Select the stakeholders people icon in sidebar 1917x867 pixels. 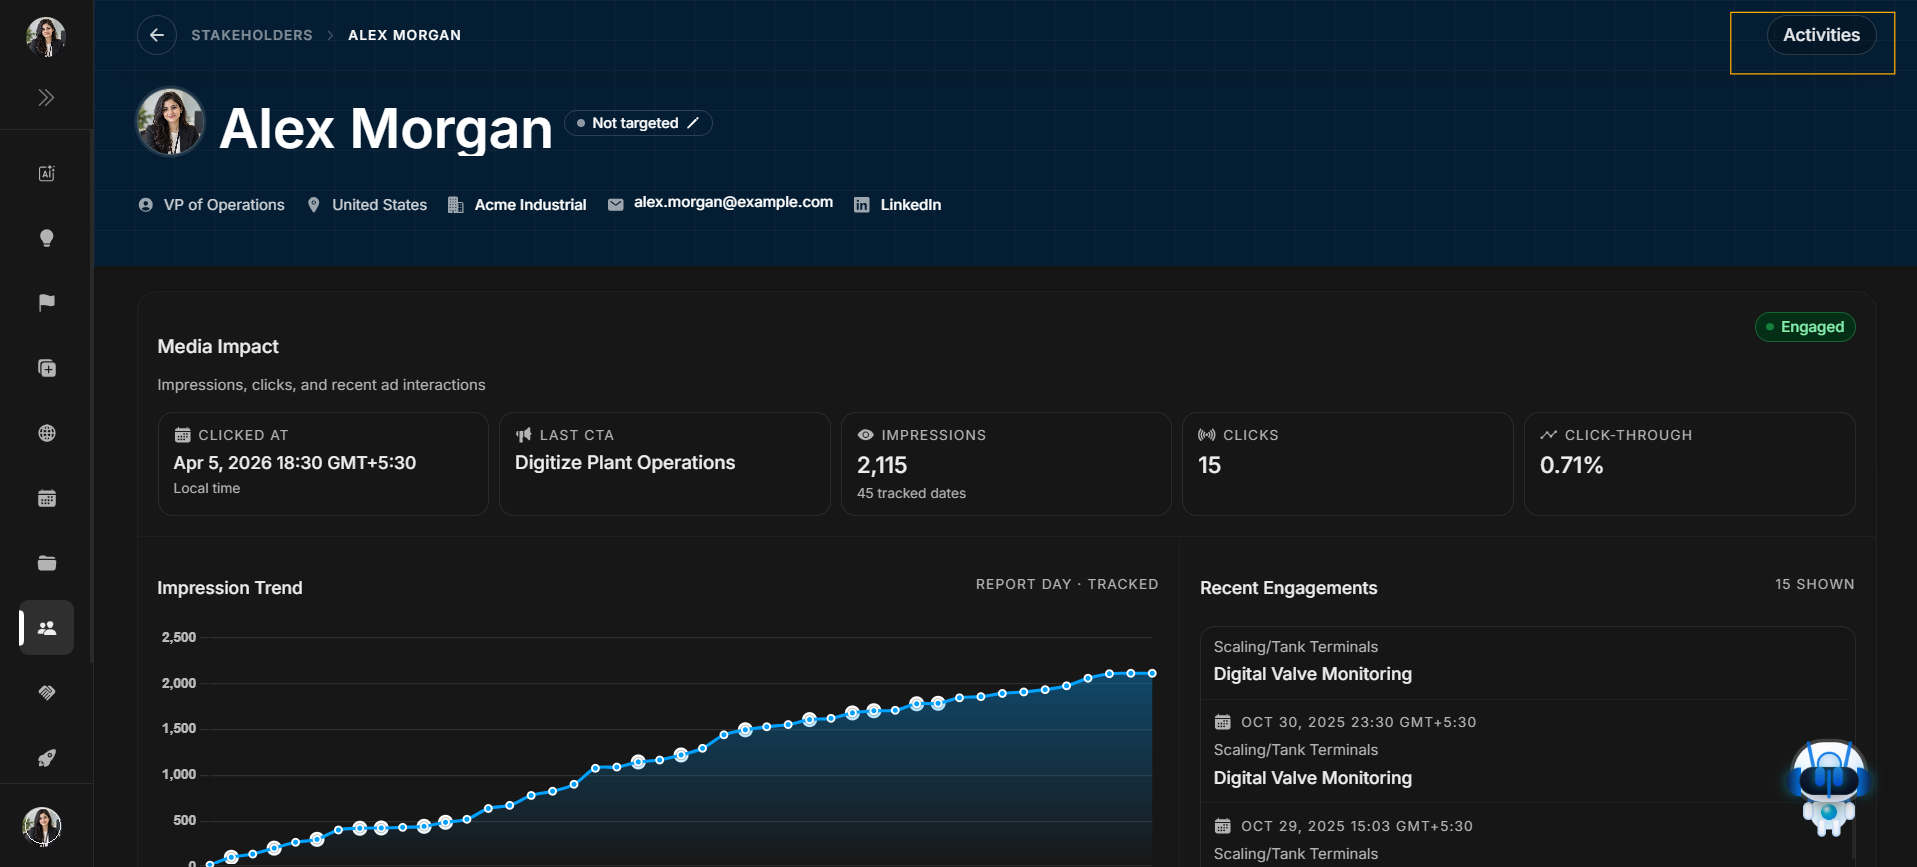(46, 628)
